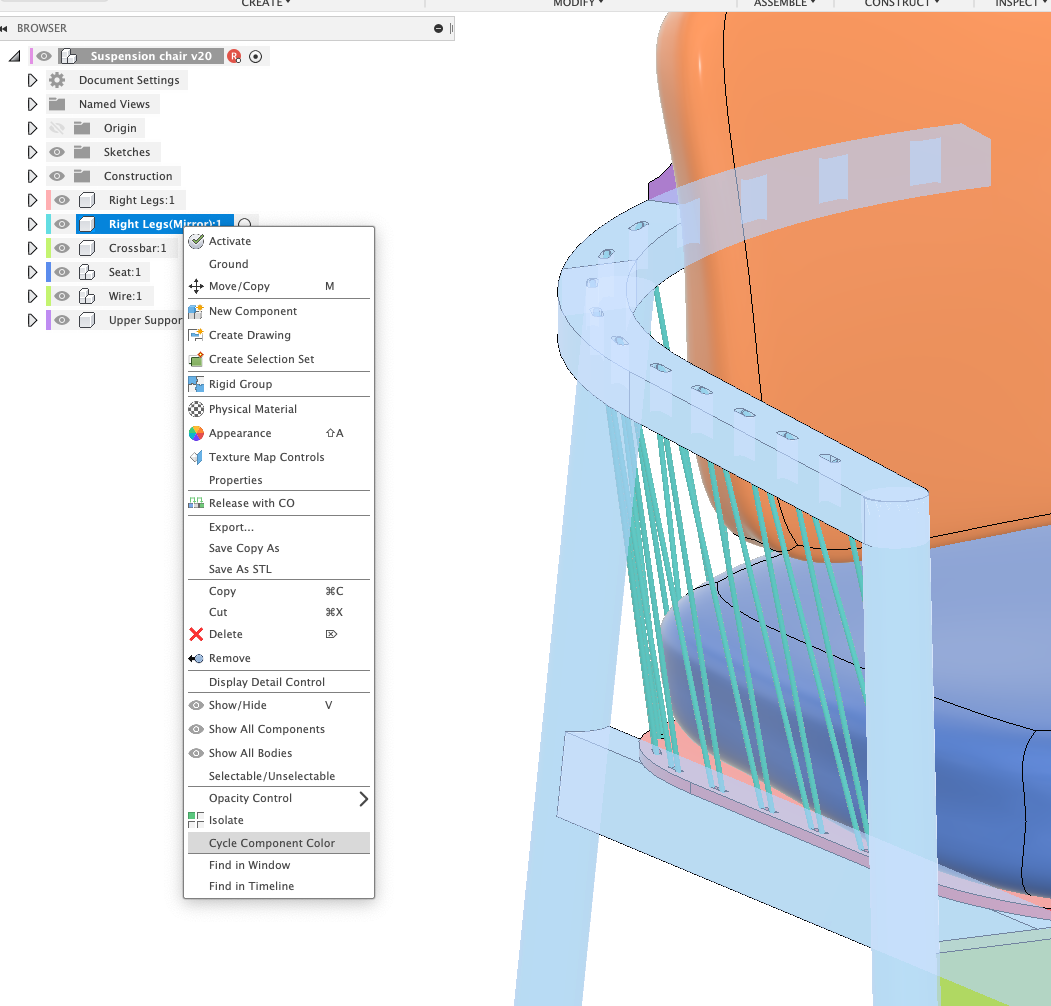The image size is (1051, 1006).
Task: Expand the Sketches folder disclosure triangle
Action: pyautogui.click(x=31, y=151)
